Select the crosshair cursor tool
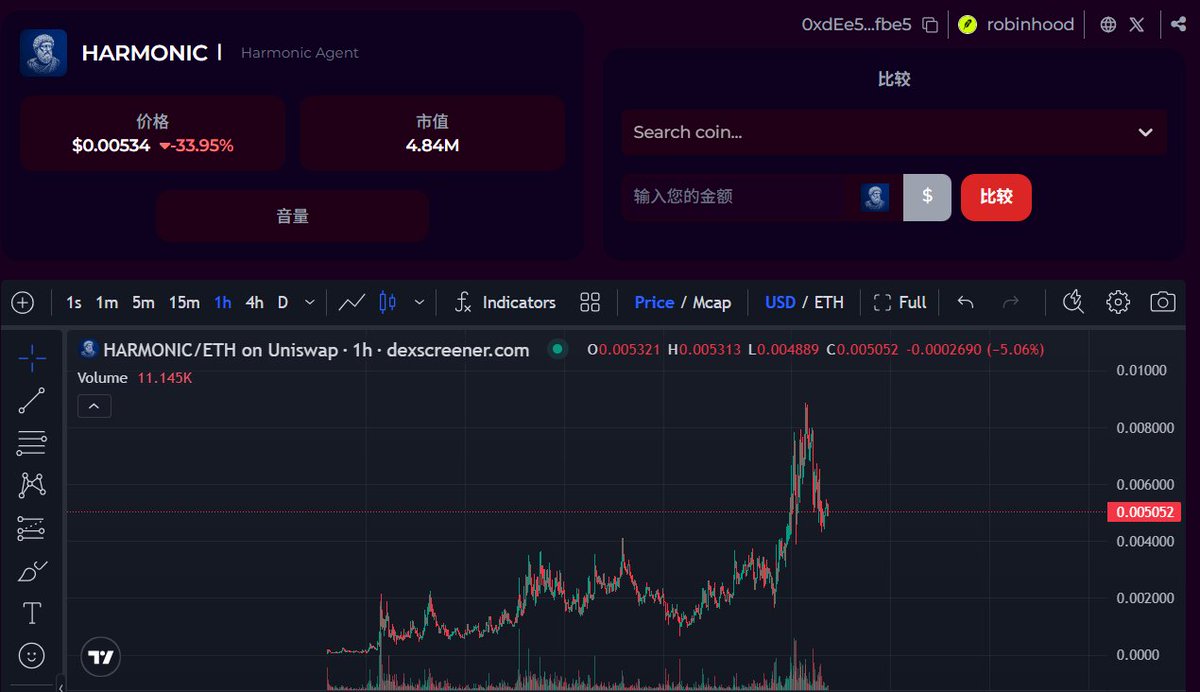 pyautogui.click(x=32, y=357)
